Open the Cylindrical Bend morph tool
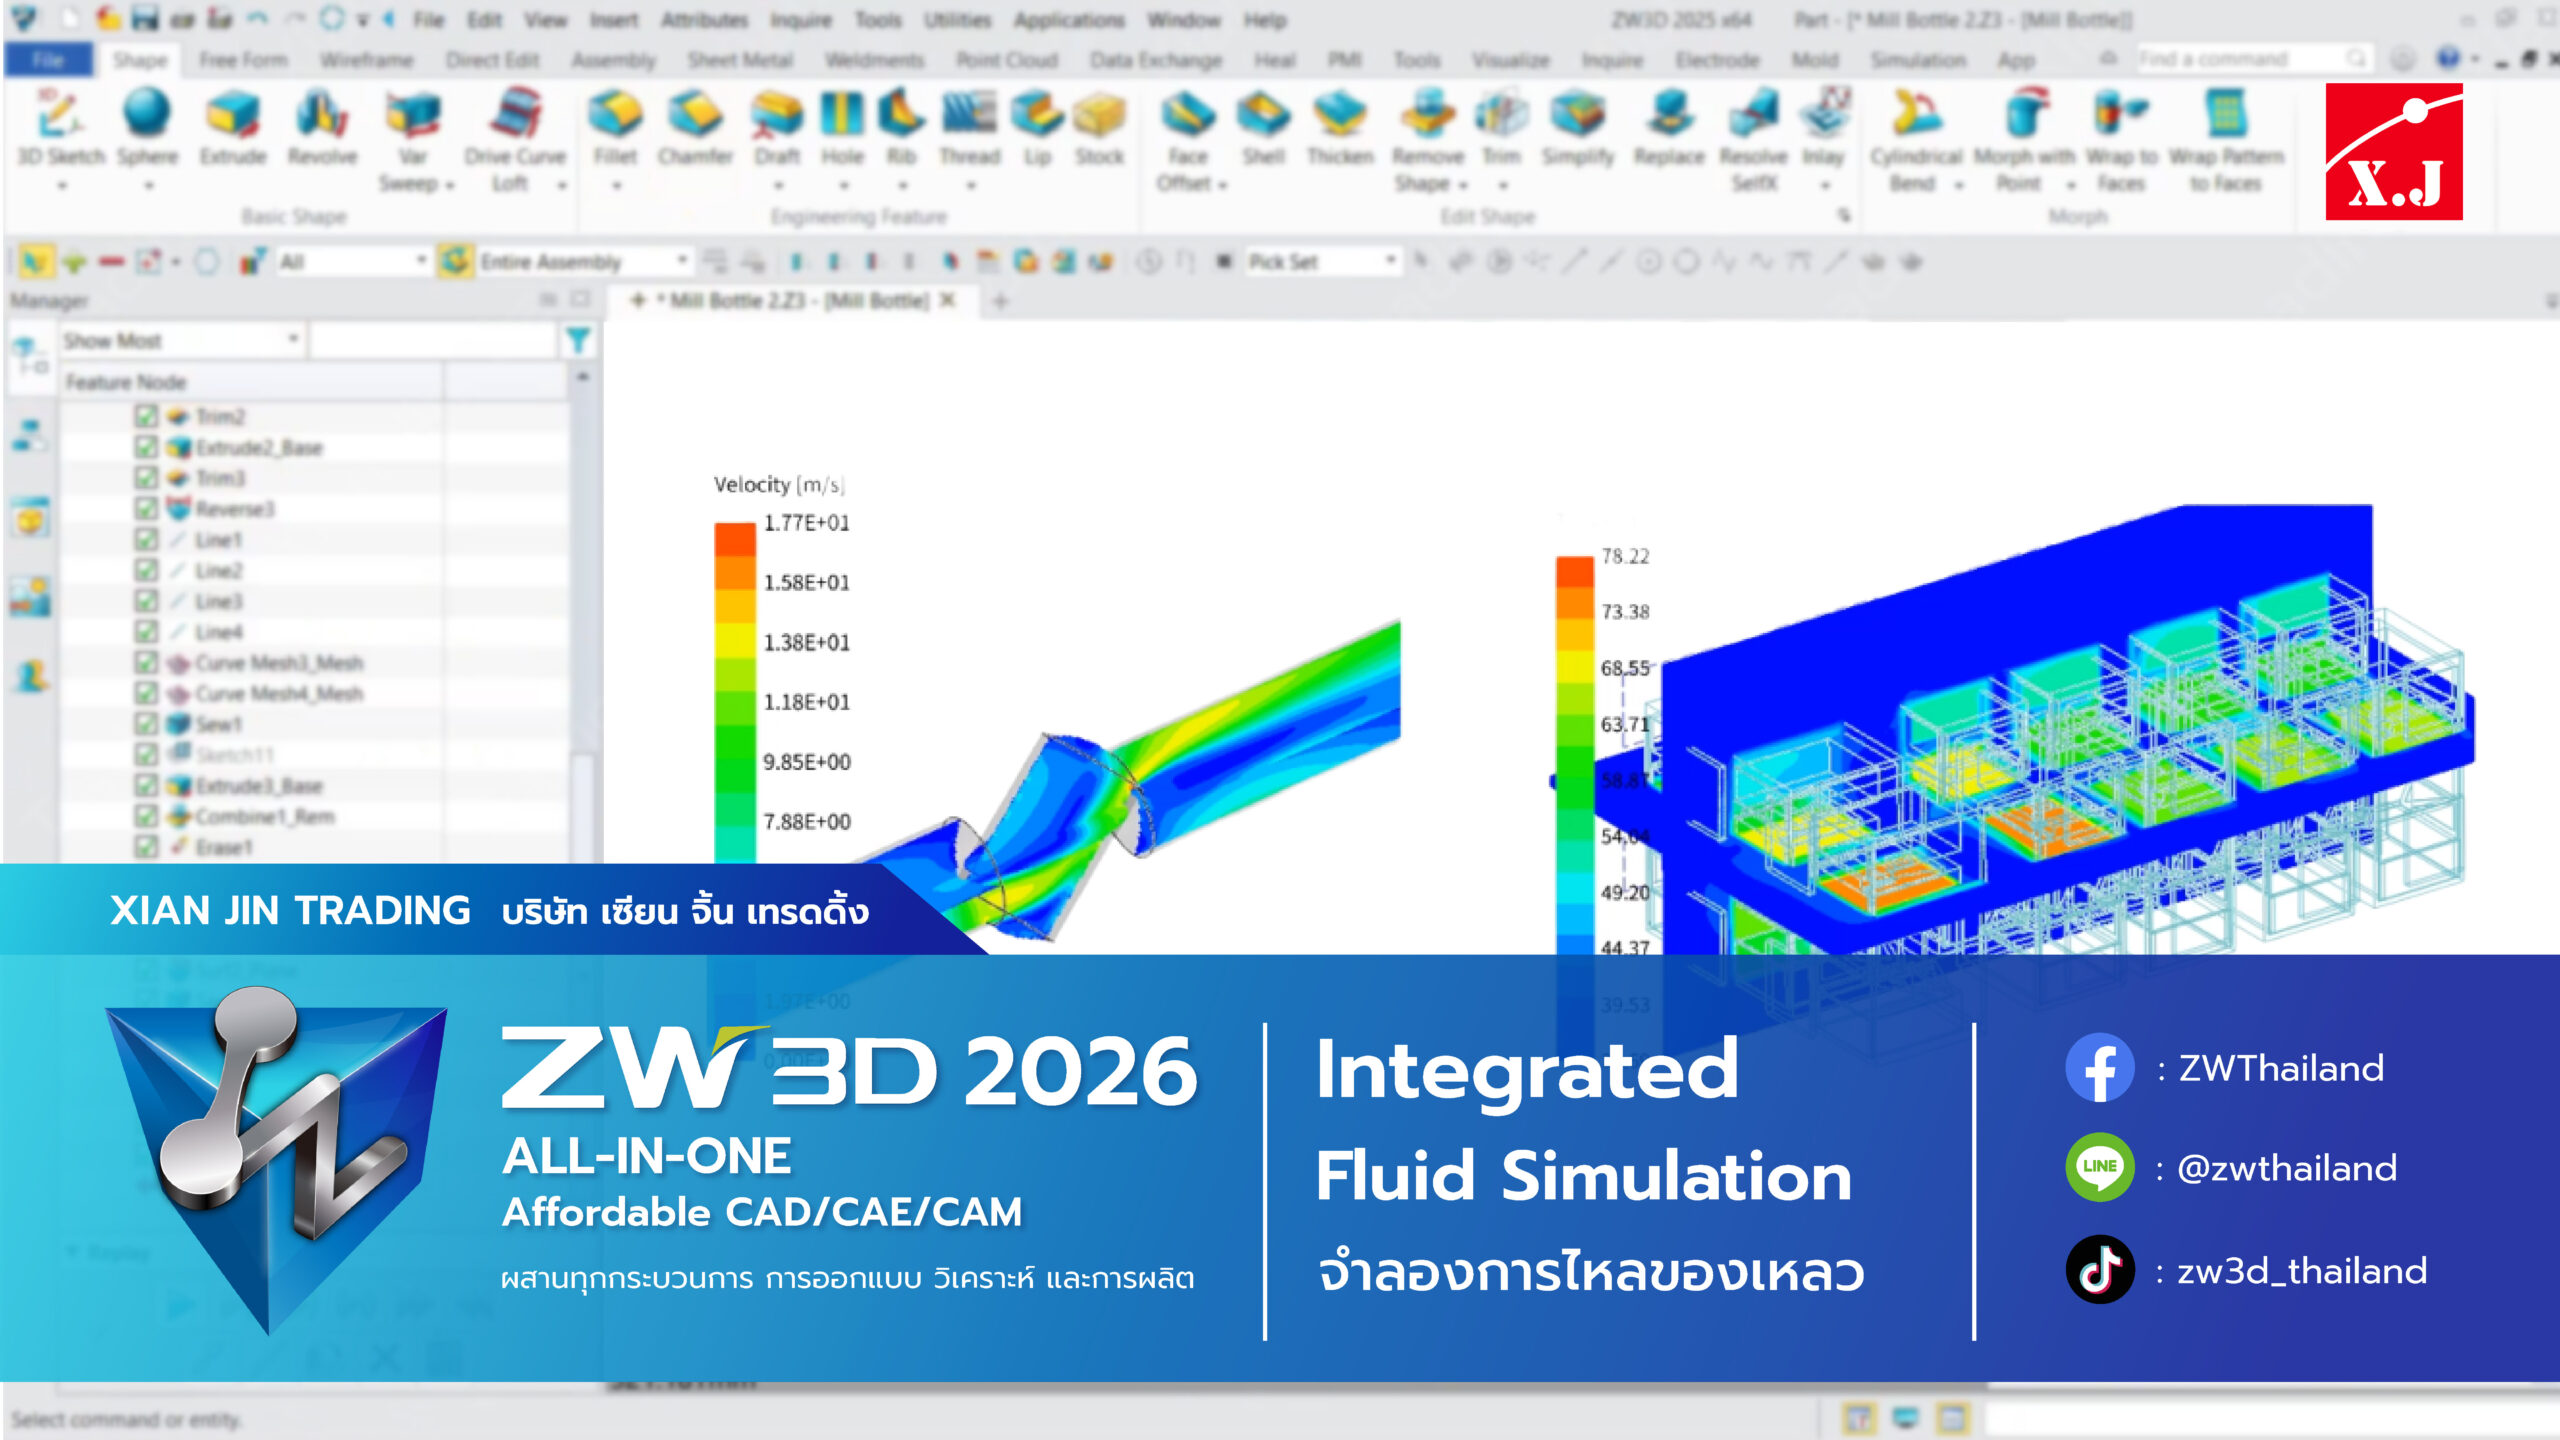The image size is (2560, 1440). (1916, 114)
